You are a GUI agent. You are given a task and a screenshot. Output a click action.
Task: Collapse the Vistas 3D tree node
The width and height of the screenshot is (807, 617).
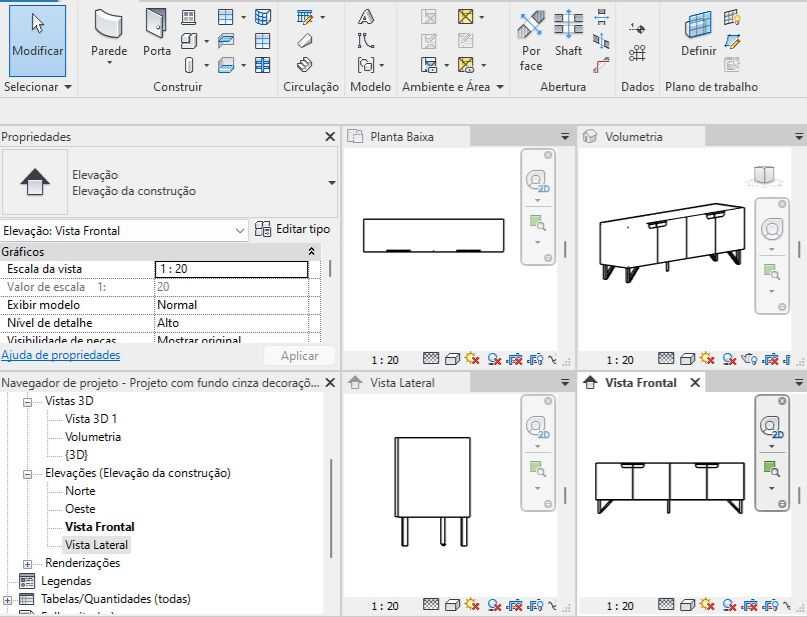pyautogui.click(x=27, y=402)
